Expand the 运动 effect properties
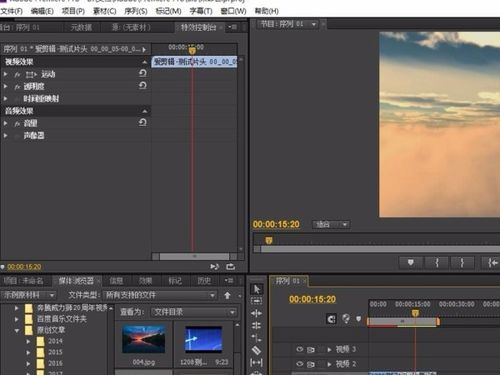This screenshot has width=500, height=375. coord(5,74)
